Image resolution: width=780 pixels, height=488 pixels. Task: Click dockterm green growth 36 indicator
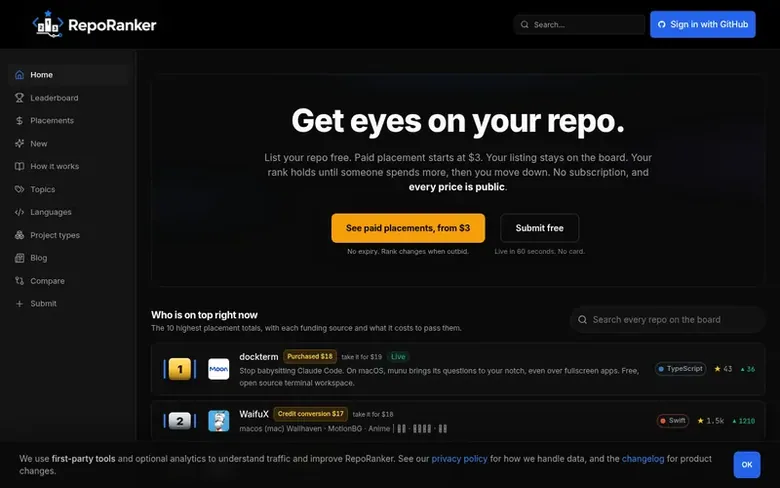click(748, 369)
